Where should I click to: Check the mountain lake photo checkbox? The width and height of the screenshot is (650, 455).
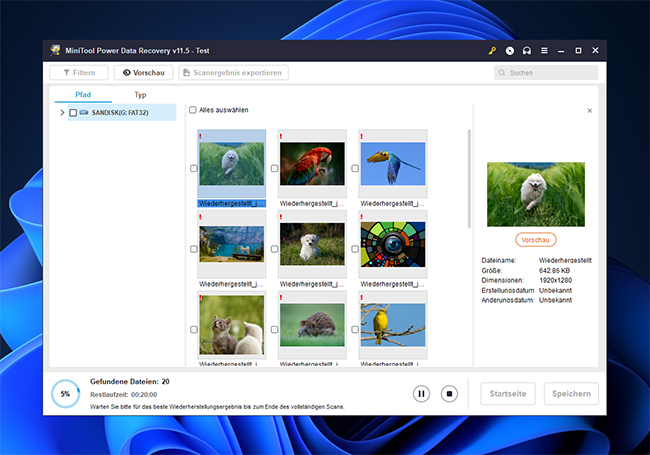click(x=194, y=249)
